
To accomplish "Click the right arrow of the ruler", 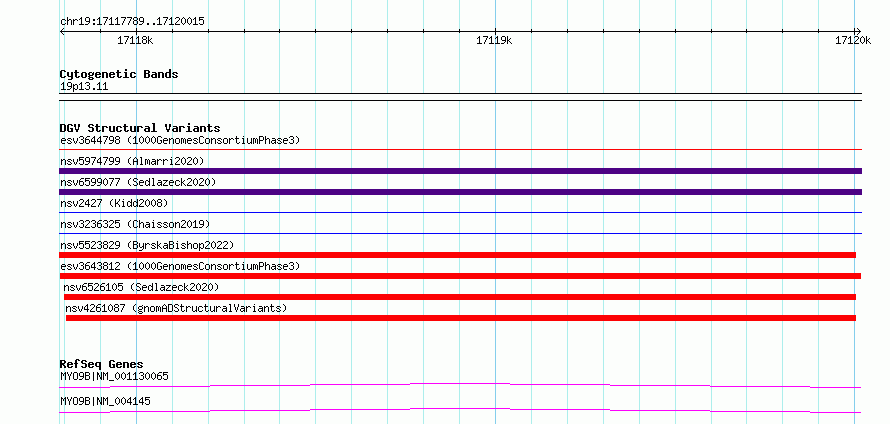I will 858,32.
